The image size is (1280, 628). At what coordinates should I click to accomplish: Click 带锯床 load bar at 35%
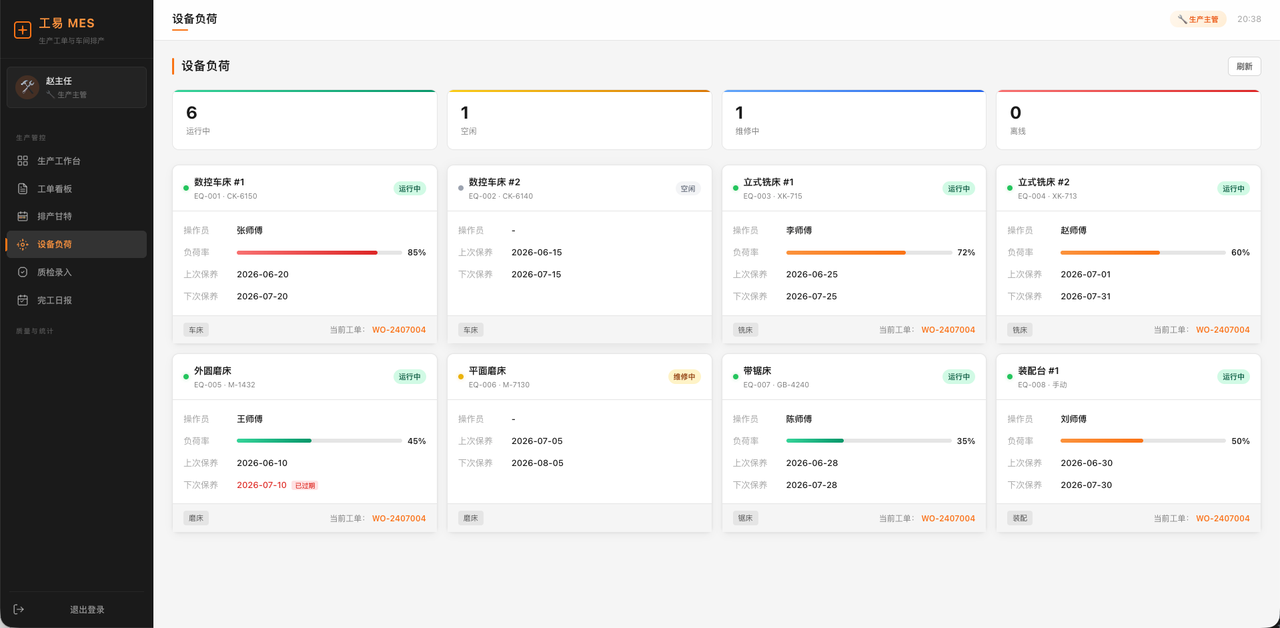point(869,441)
